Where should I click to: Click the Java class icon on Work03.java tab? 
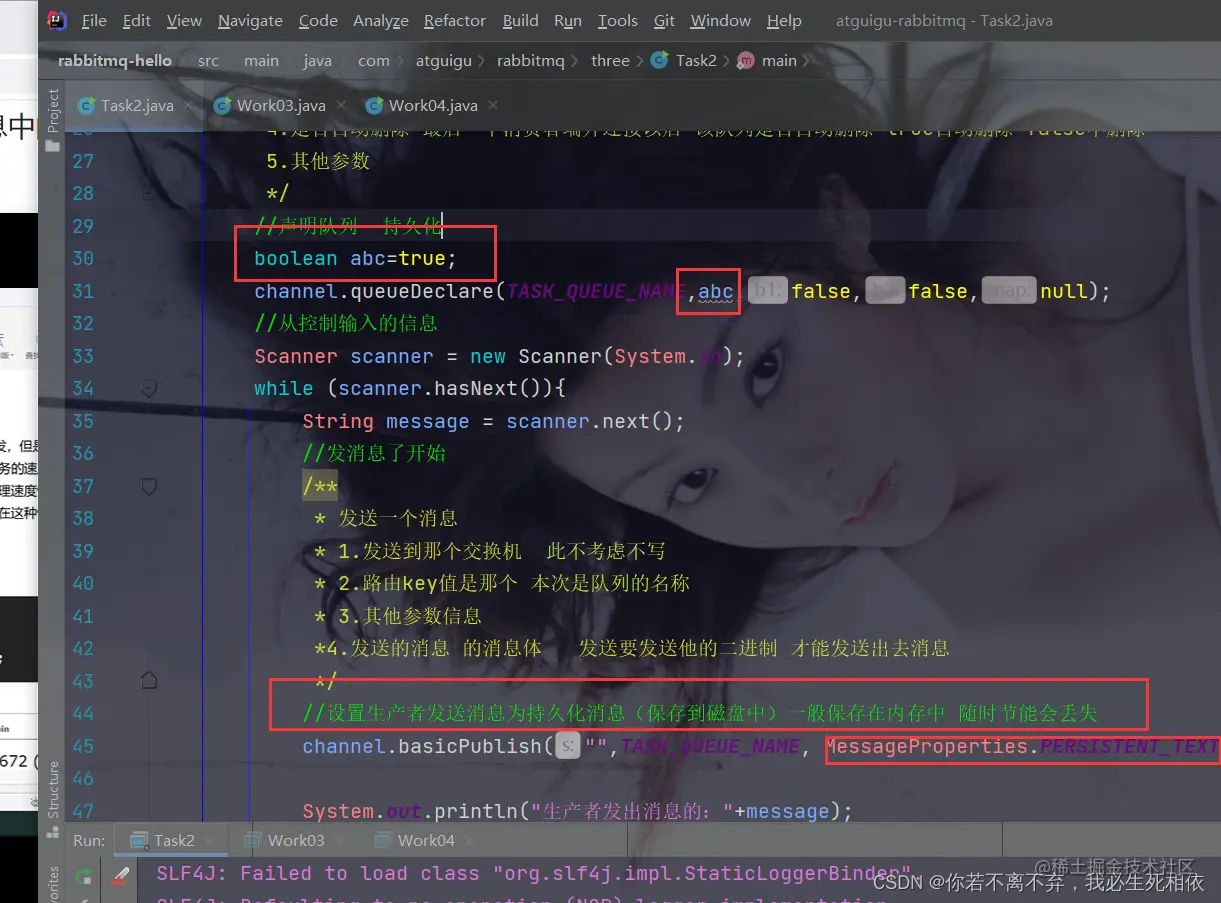[x=220, y=104]
